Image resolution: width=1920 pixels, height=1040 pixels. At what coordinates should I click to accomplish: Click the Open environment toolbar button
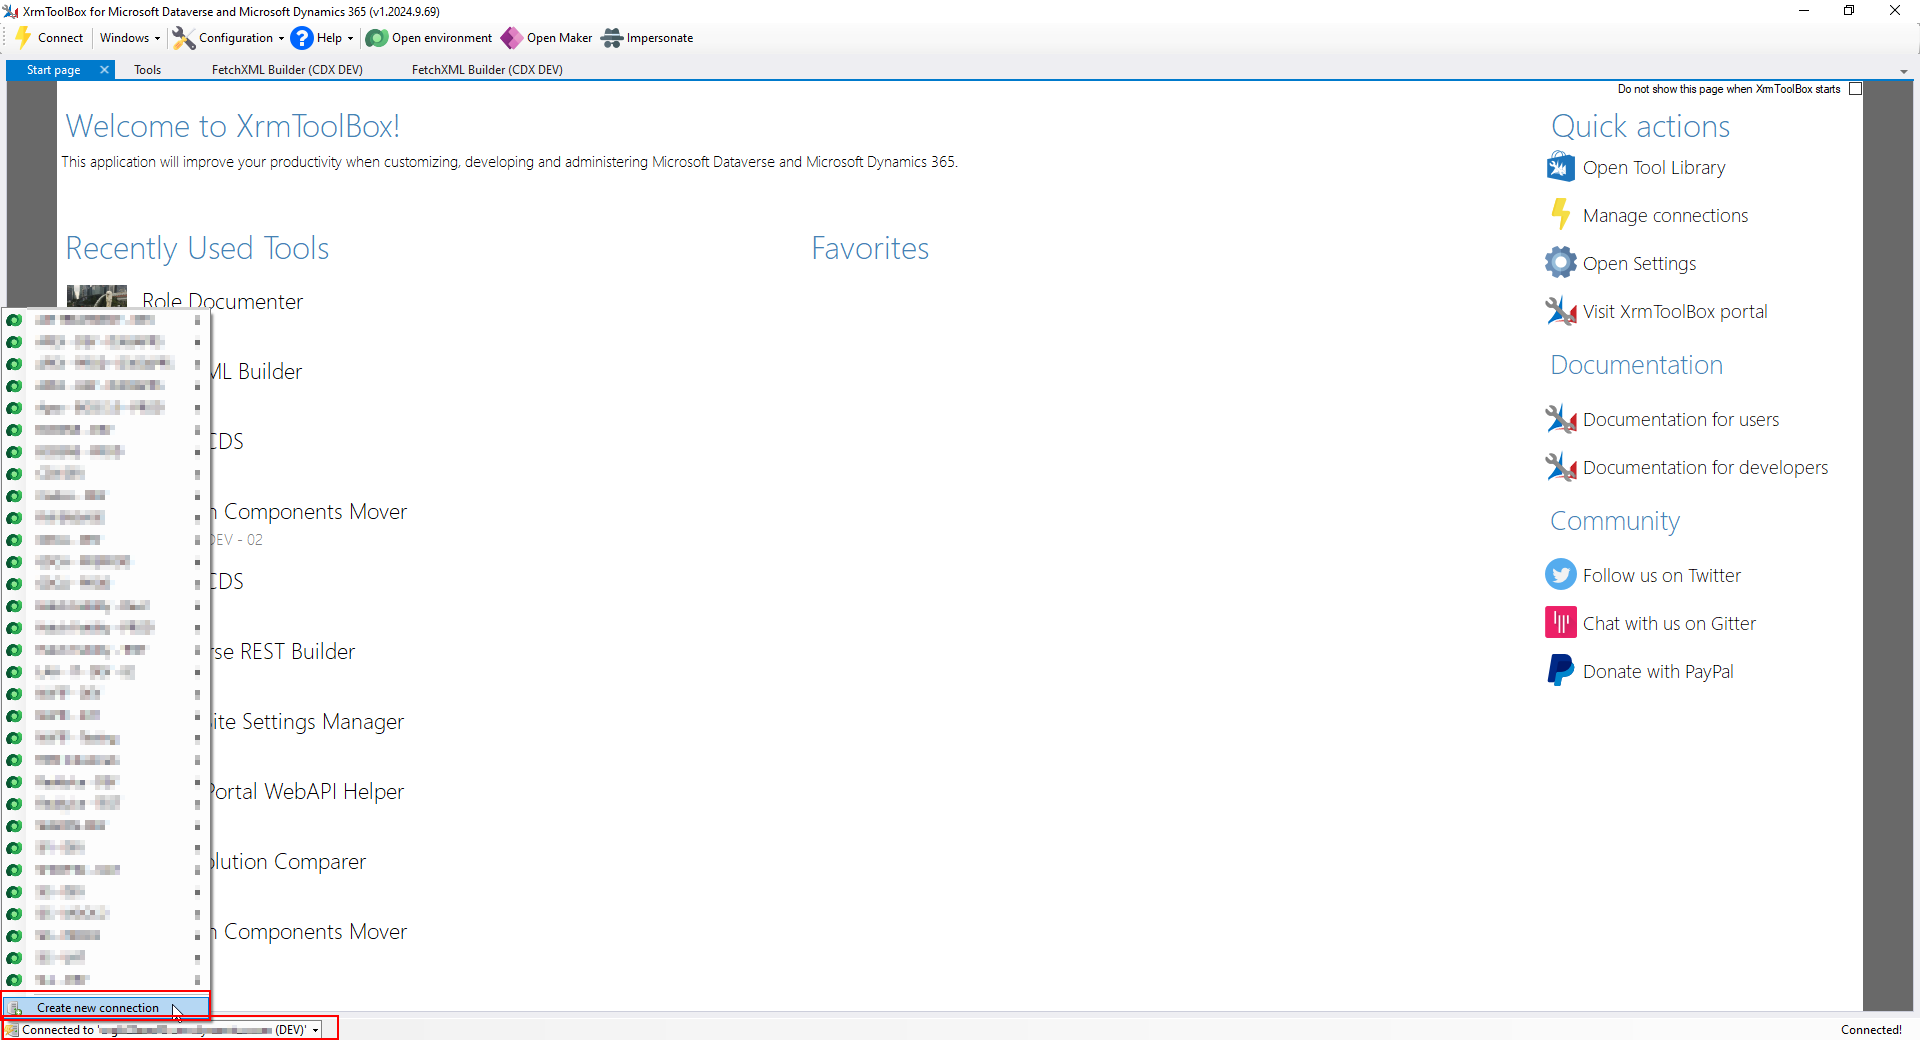coord(429,38)
